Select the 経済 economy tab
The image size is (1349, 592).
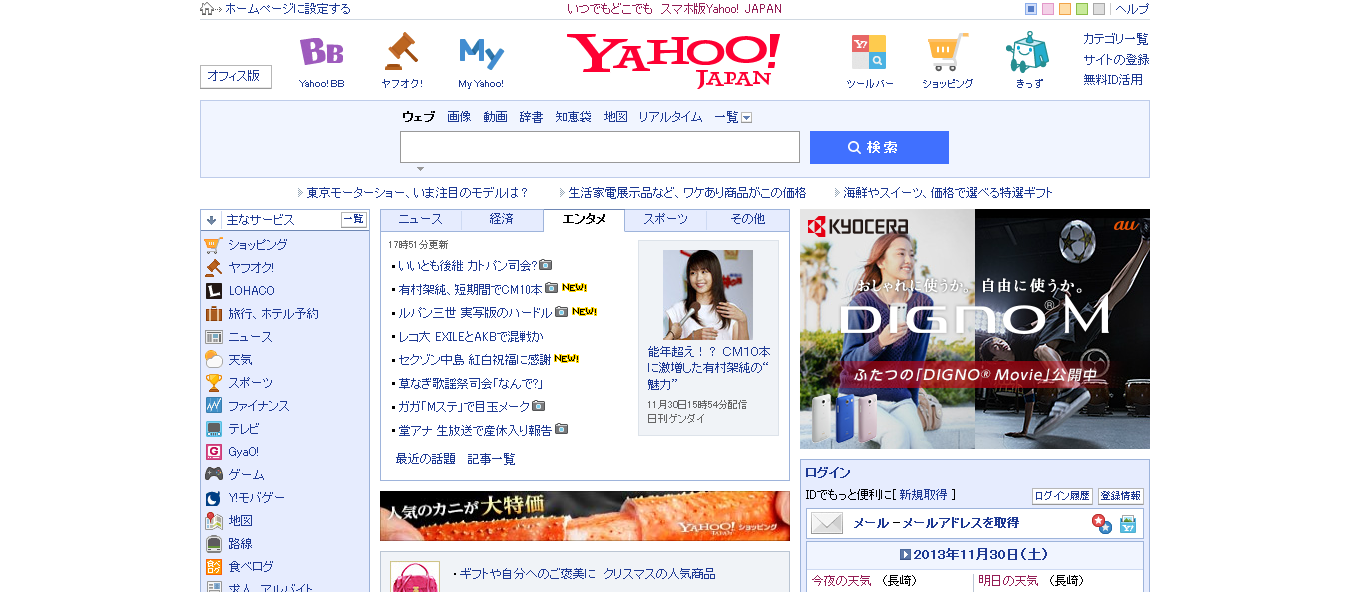click(502, 219)
